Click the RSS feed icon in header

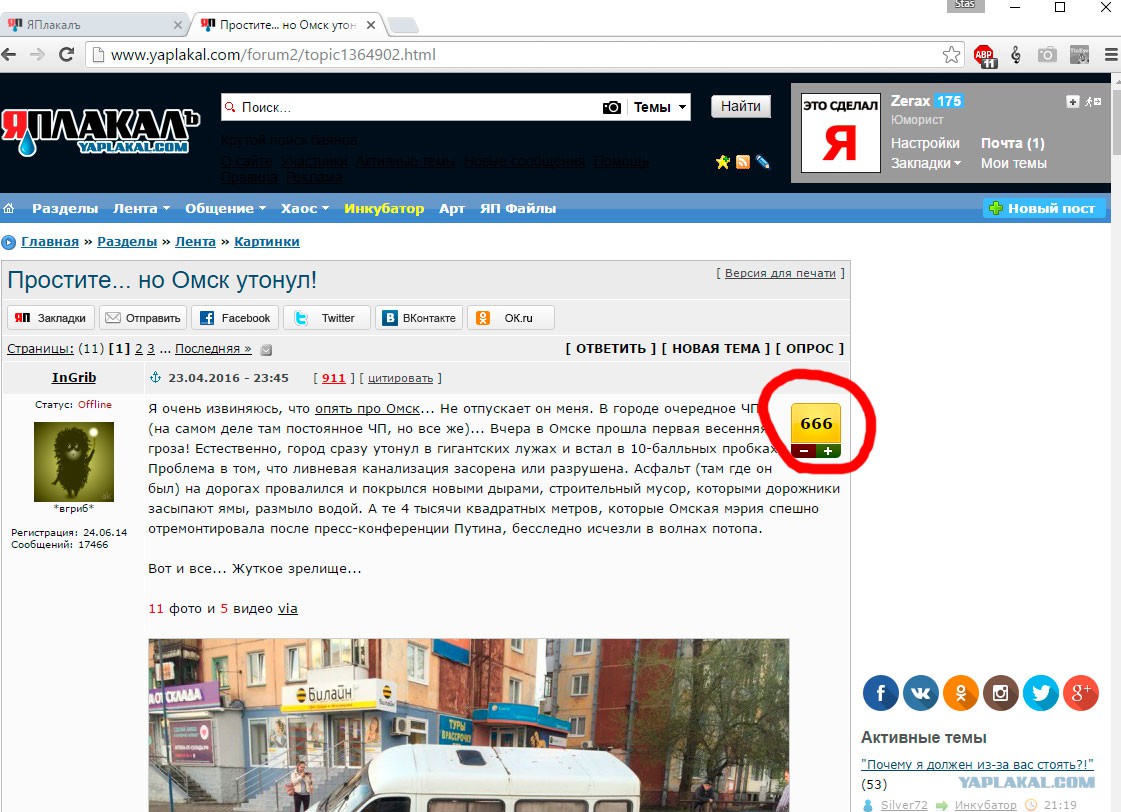point(743,162)
